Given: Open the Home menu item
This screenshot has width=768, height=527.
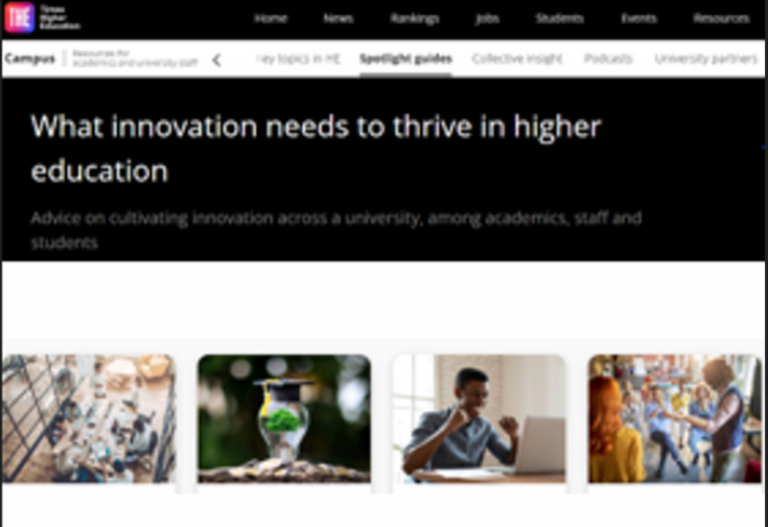Looking at the screenshot, I should coord(271,19).
